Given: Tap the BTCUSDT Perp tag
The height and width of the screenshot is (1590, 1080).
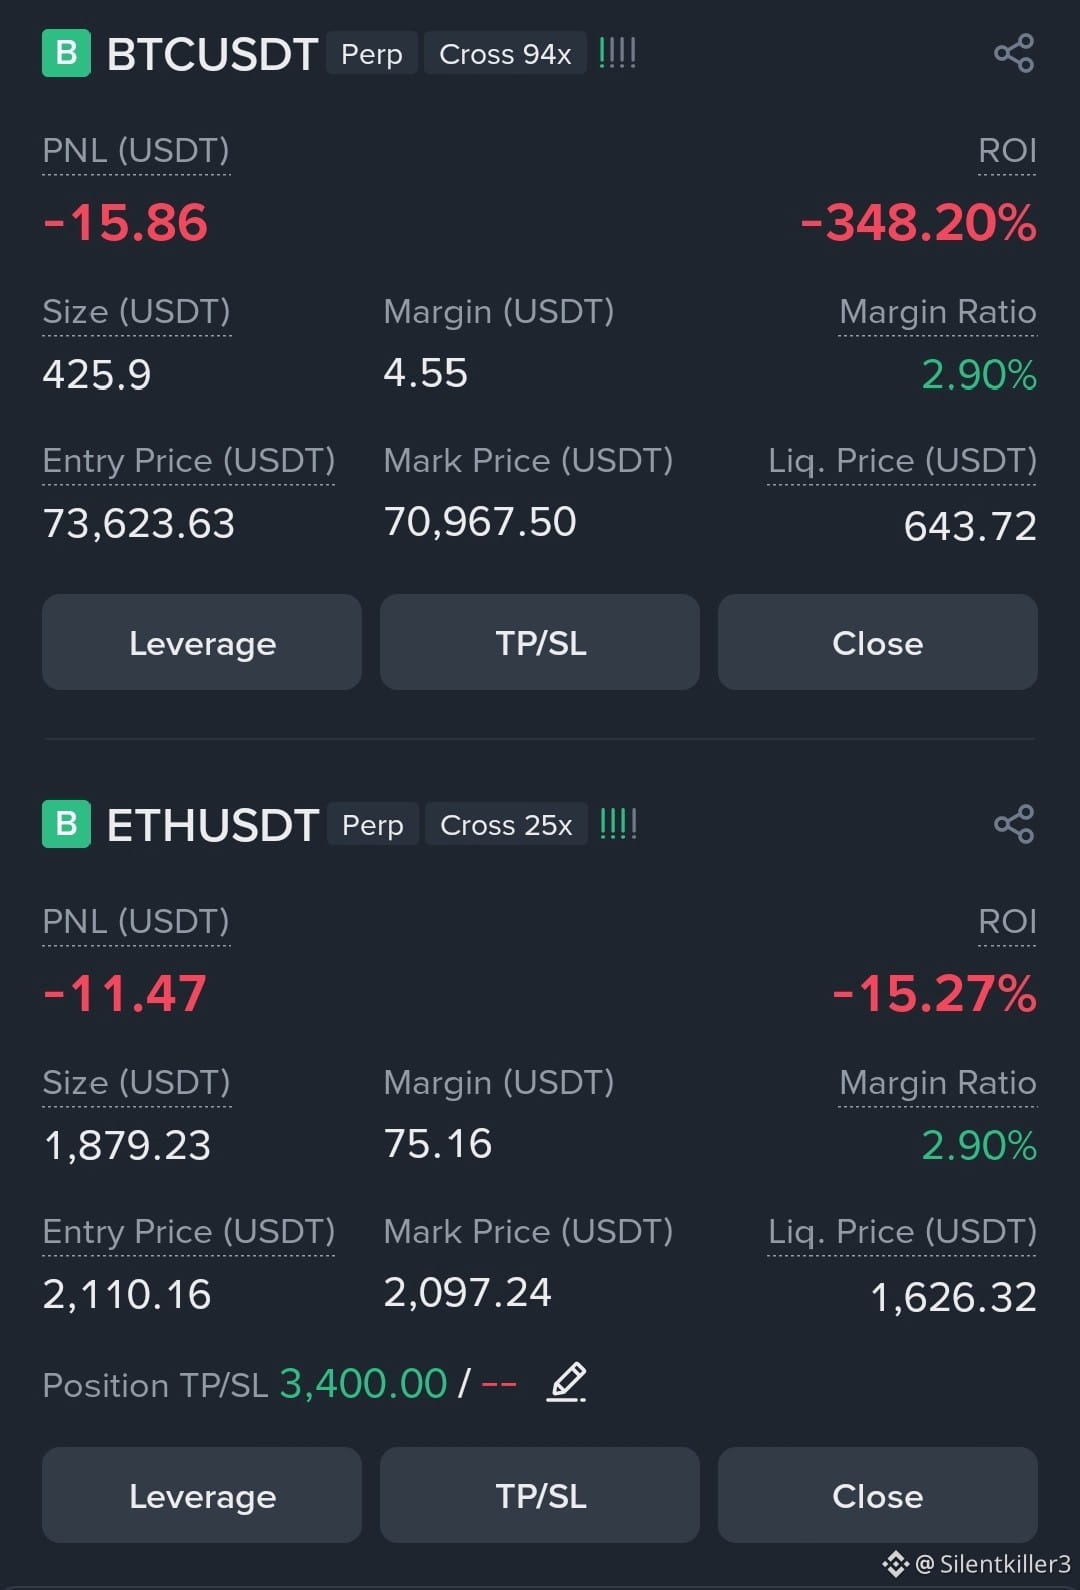Looking at the screenshot, I should pyautogui.click(x=372, y=54).
